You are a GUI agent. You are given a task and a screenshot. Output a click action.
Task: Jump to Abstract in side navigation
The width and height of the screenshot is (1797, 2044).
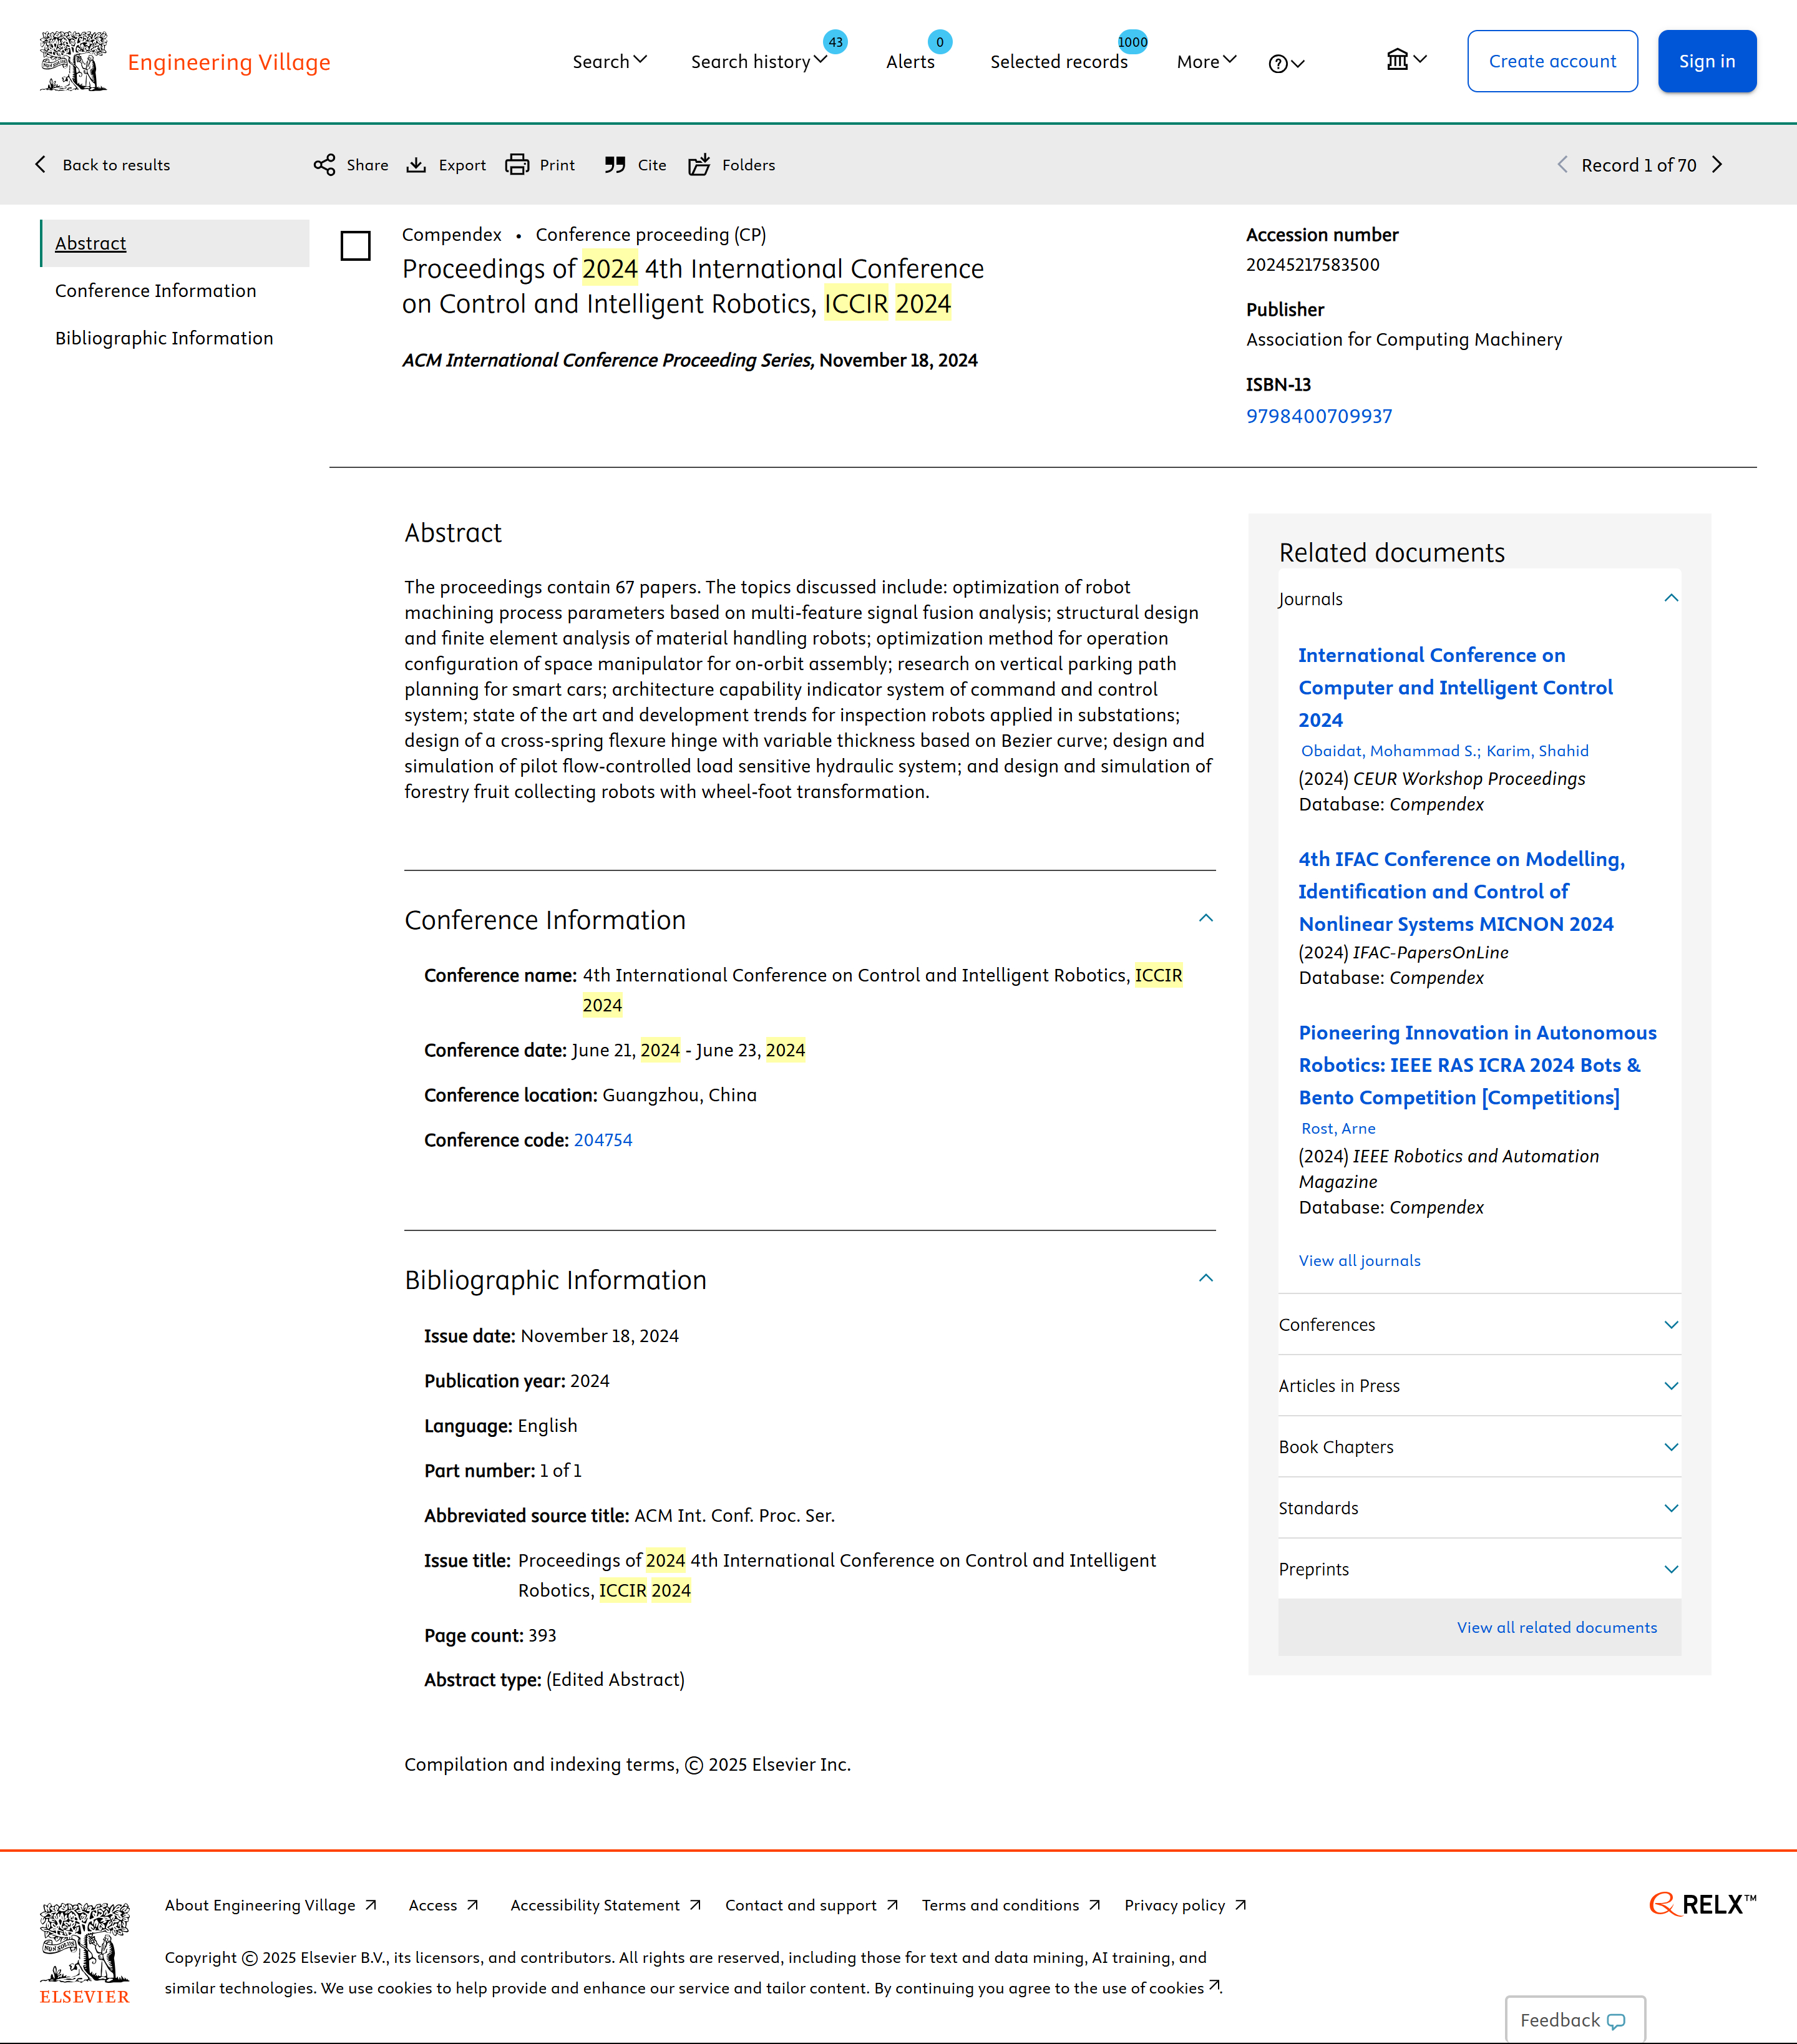pyautogui.click(x=91, y=243)
